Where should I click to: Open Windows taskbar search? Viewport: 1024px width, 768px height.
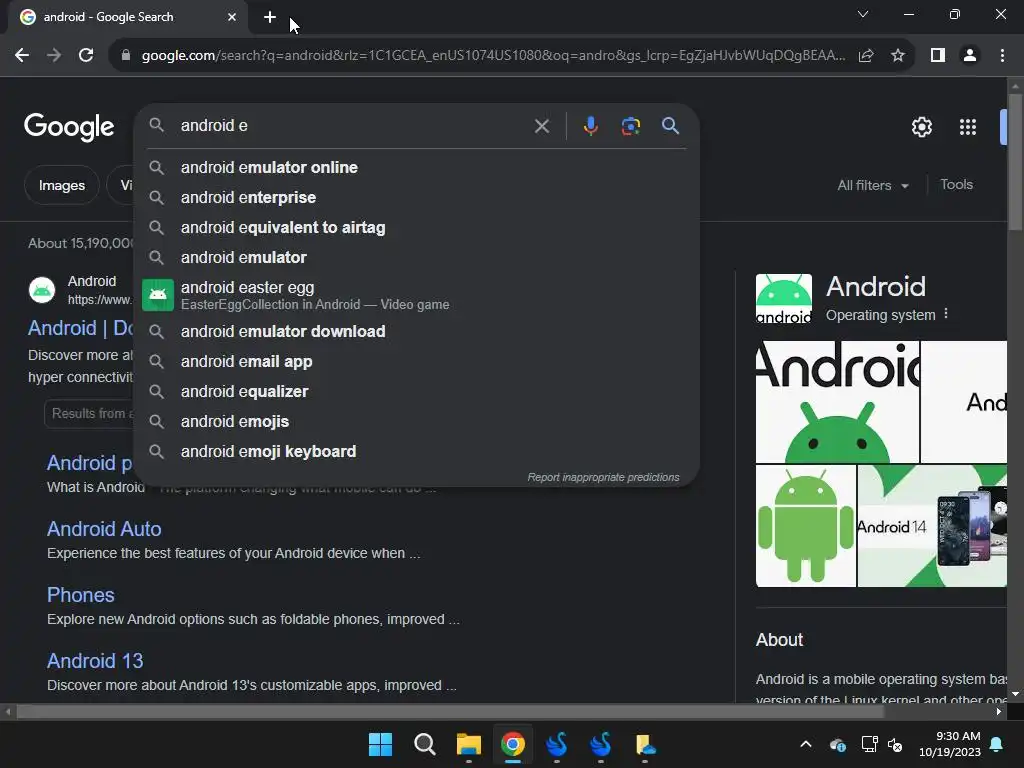(424, 744)
